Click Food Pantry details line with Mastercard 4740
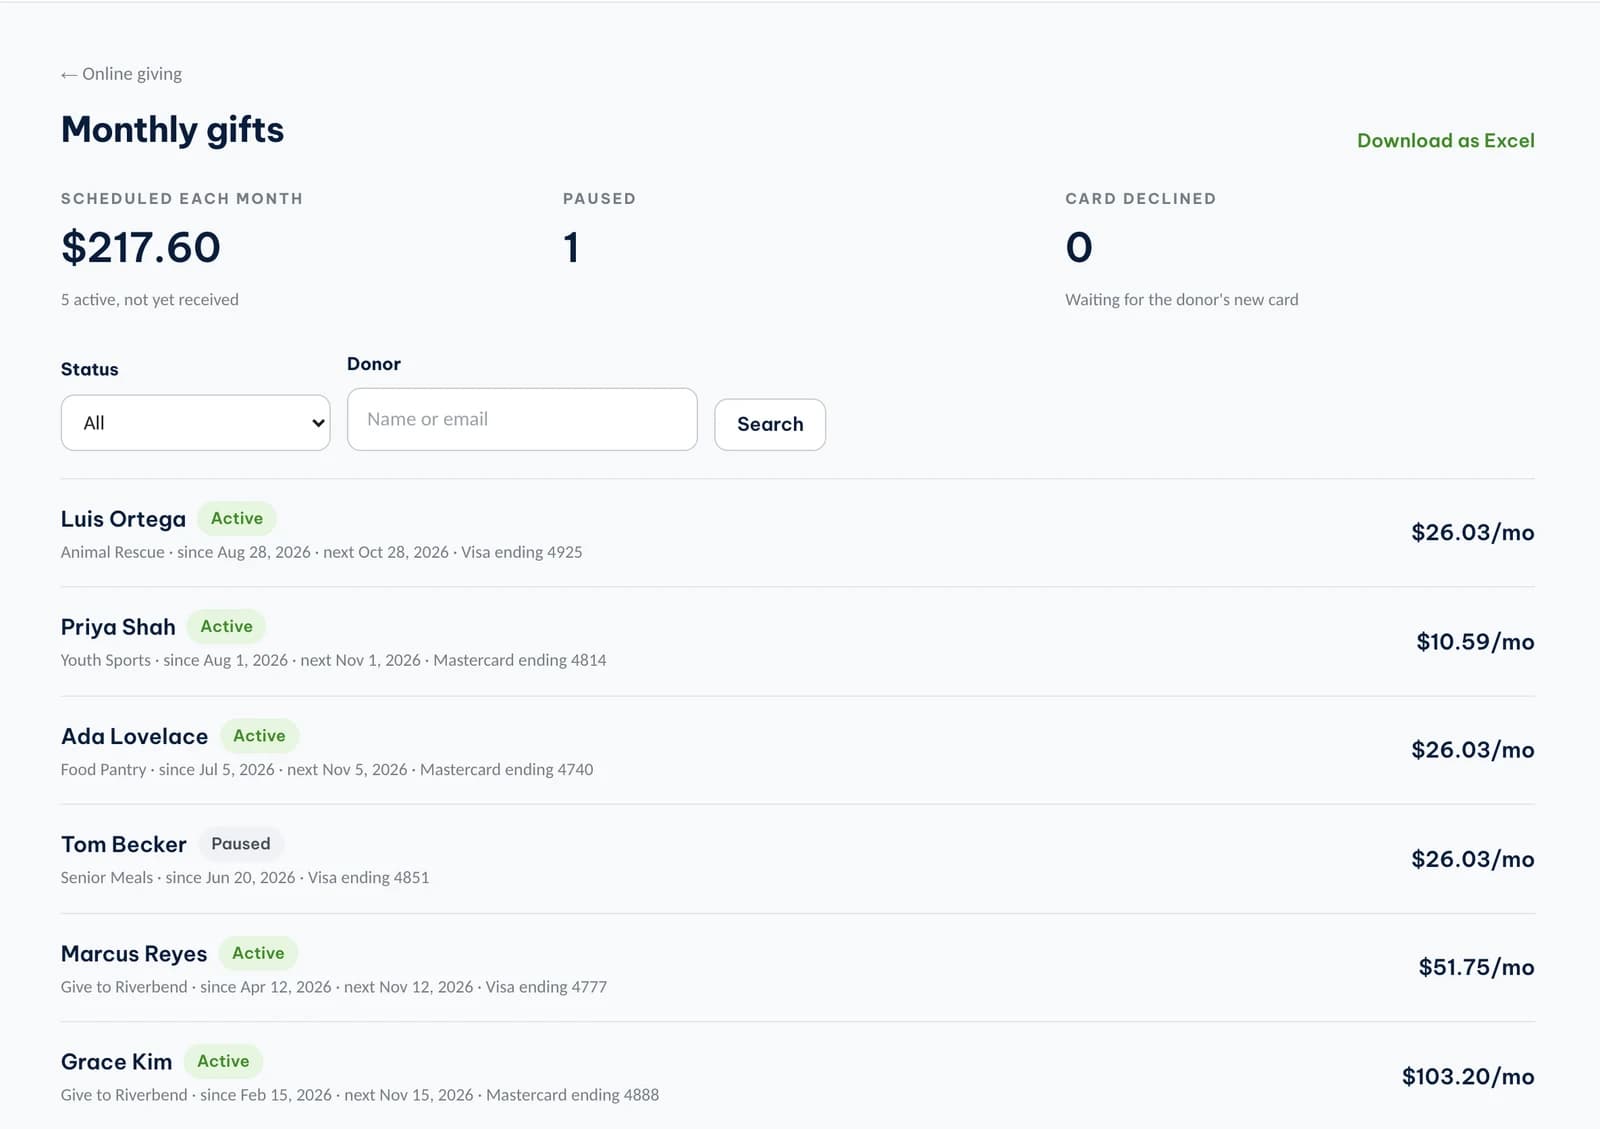Screen dimensions: 1600x1129 [x=327, y=769]
